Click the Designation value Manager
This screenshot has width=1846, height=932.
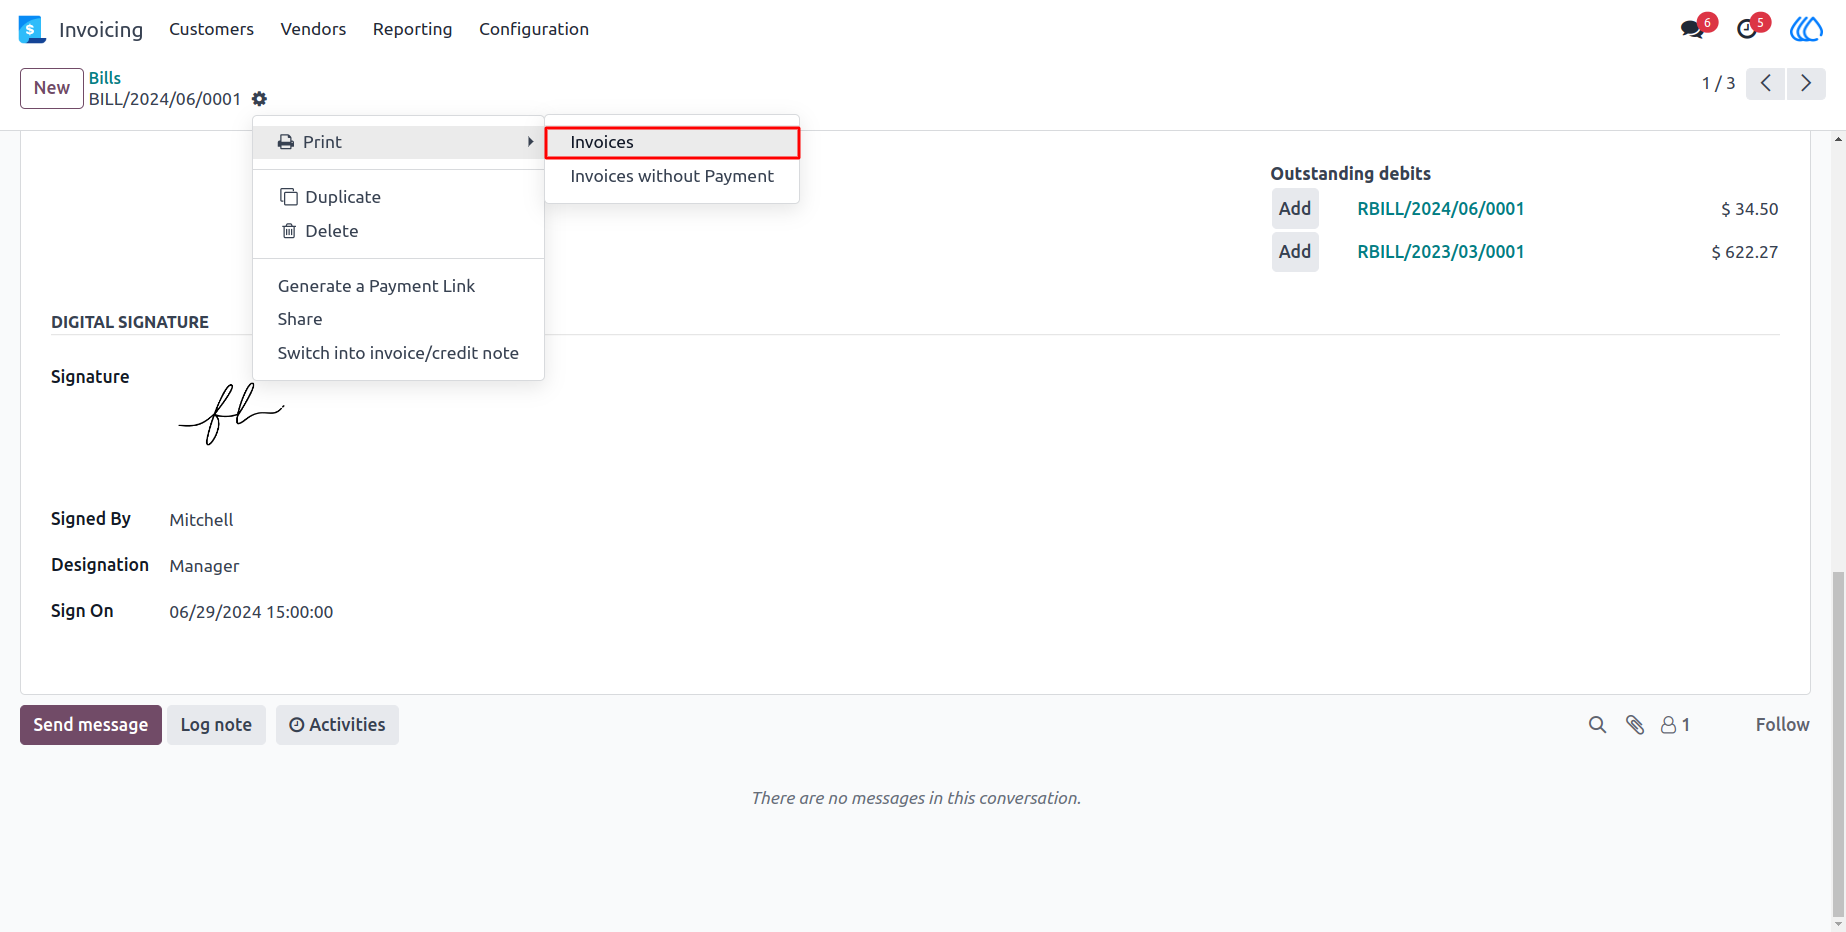[x=204, y=566]
